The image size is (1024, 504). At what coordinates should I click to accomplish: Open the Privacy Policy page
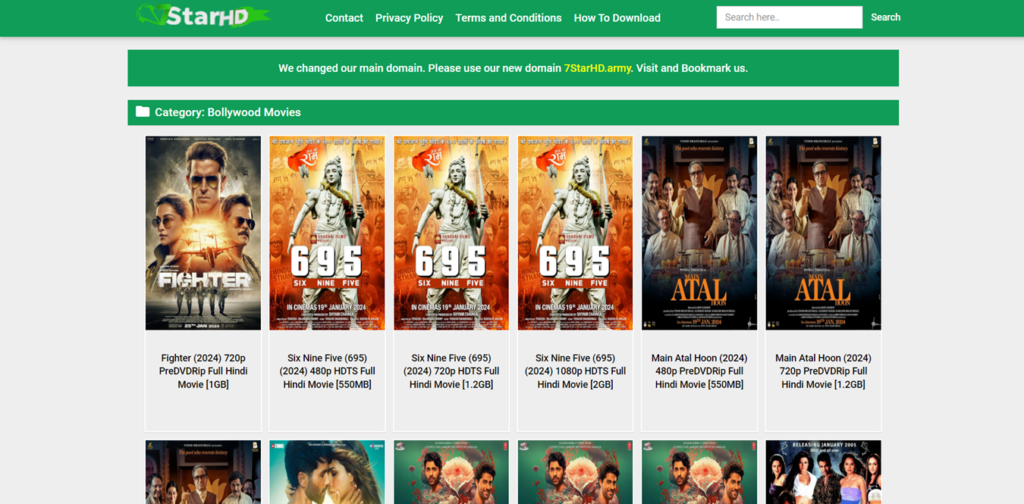point(409,18)
